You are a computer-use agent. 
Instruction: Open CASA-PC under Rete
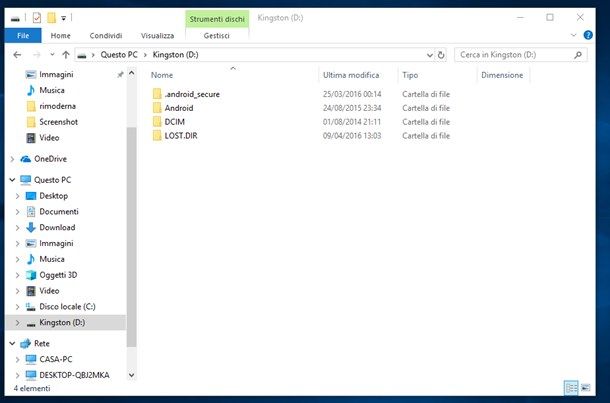(56, 359)
